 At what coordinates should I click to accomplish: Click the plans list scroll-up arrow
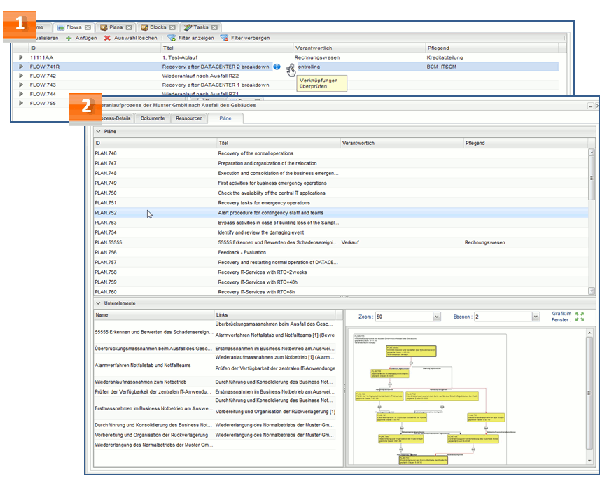click(592, 152)
